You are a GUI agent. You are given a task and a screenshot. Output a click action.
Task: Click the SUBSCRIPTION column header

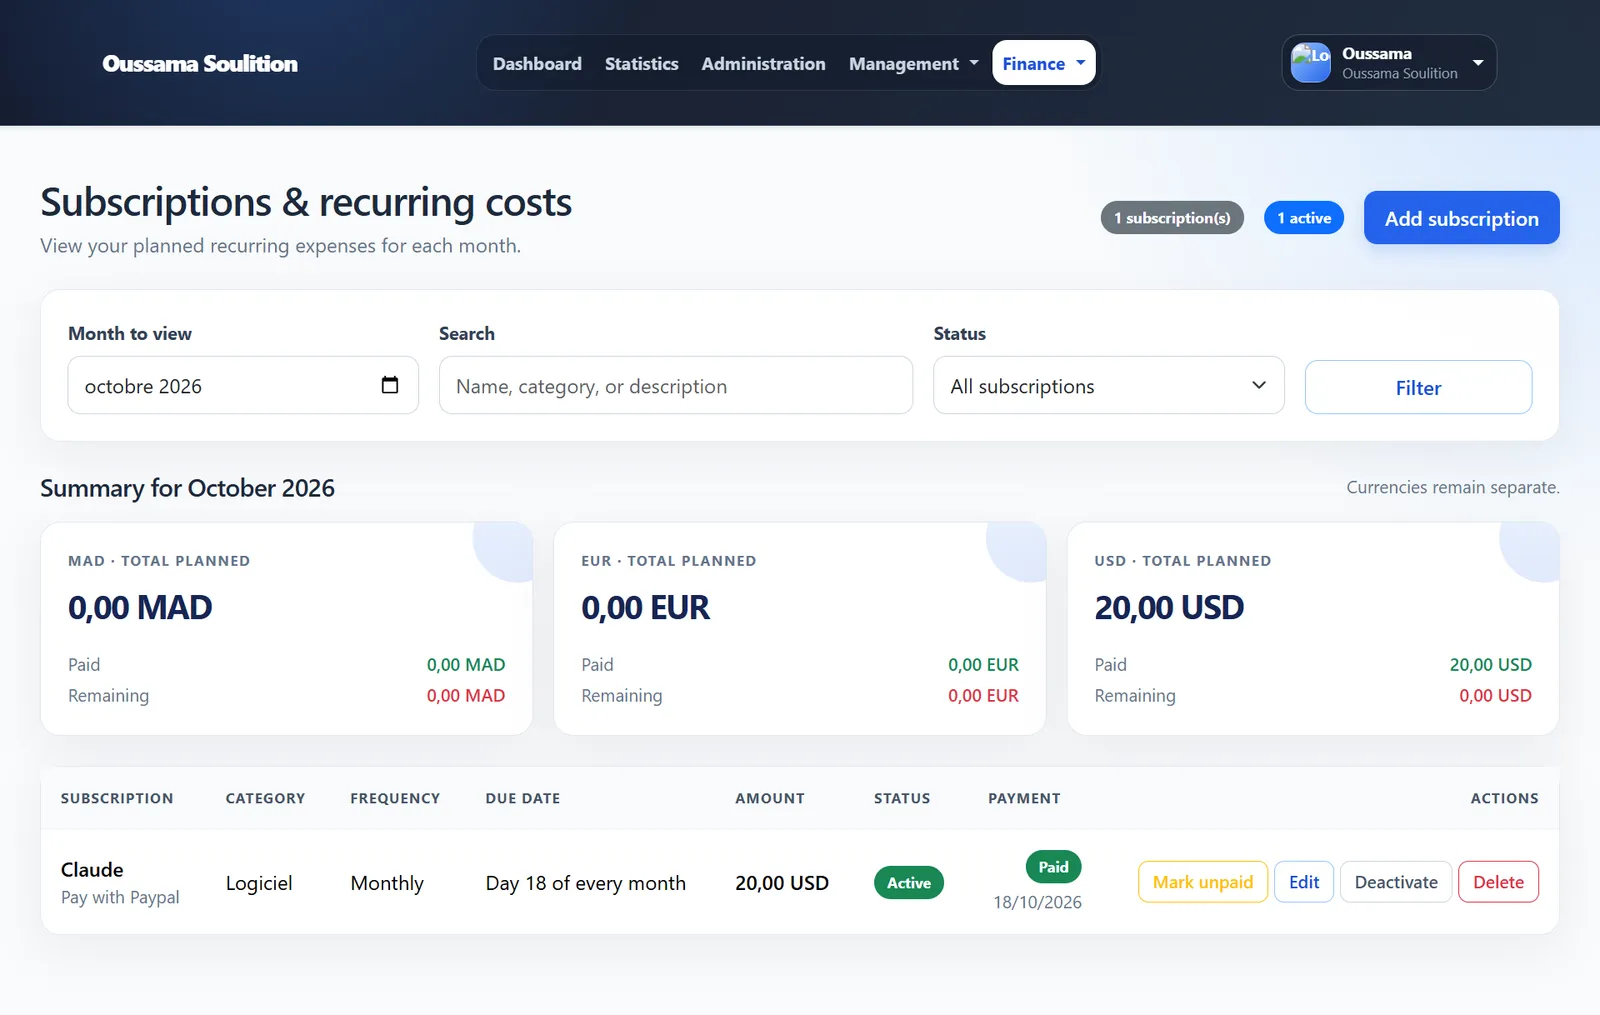click(117, 798)
